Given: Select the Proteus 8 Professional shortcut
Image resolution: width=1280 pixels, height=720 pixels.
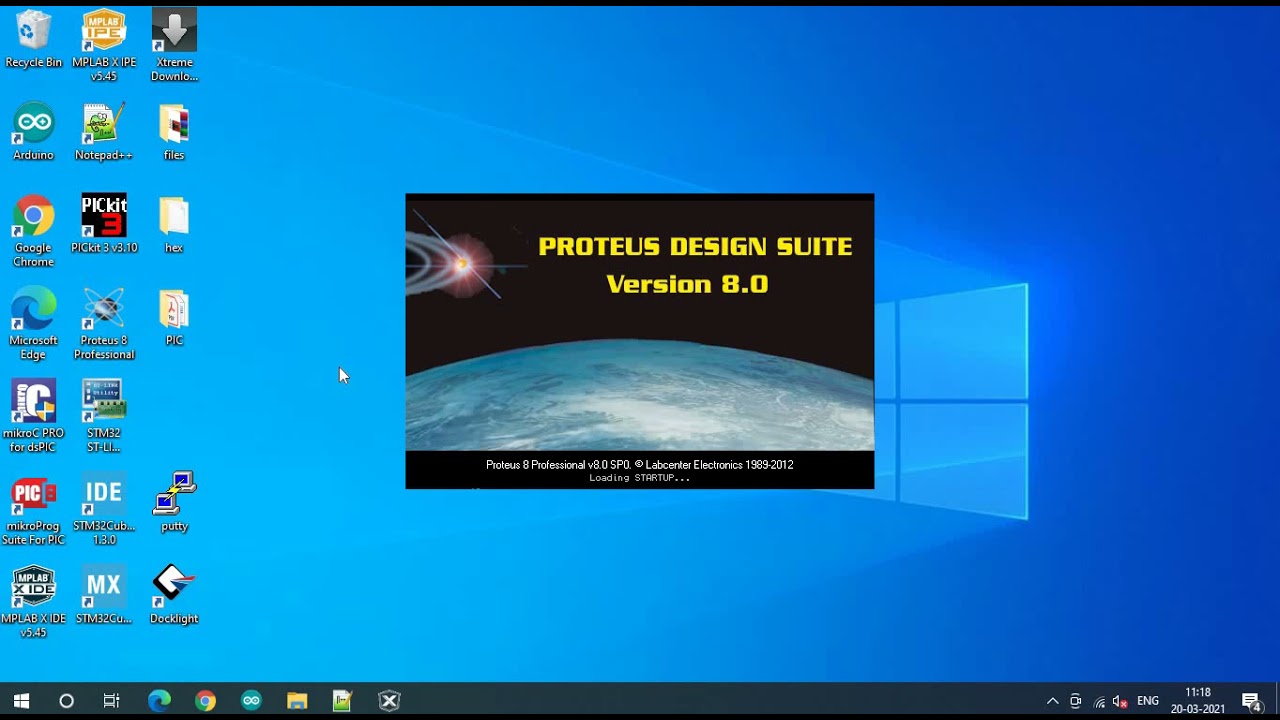Looking at the screenshot, I should click(x=103, y=324).
